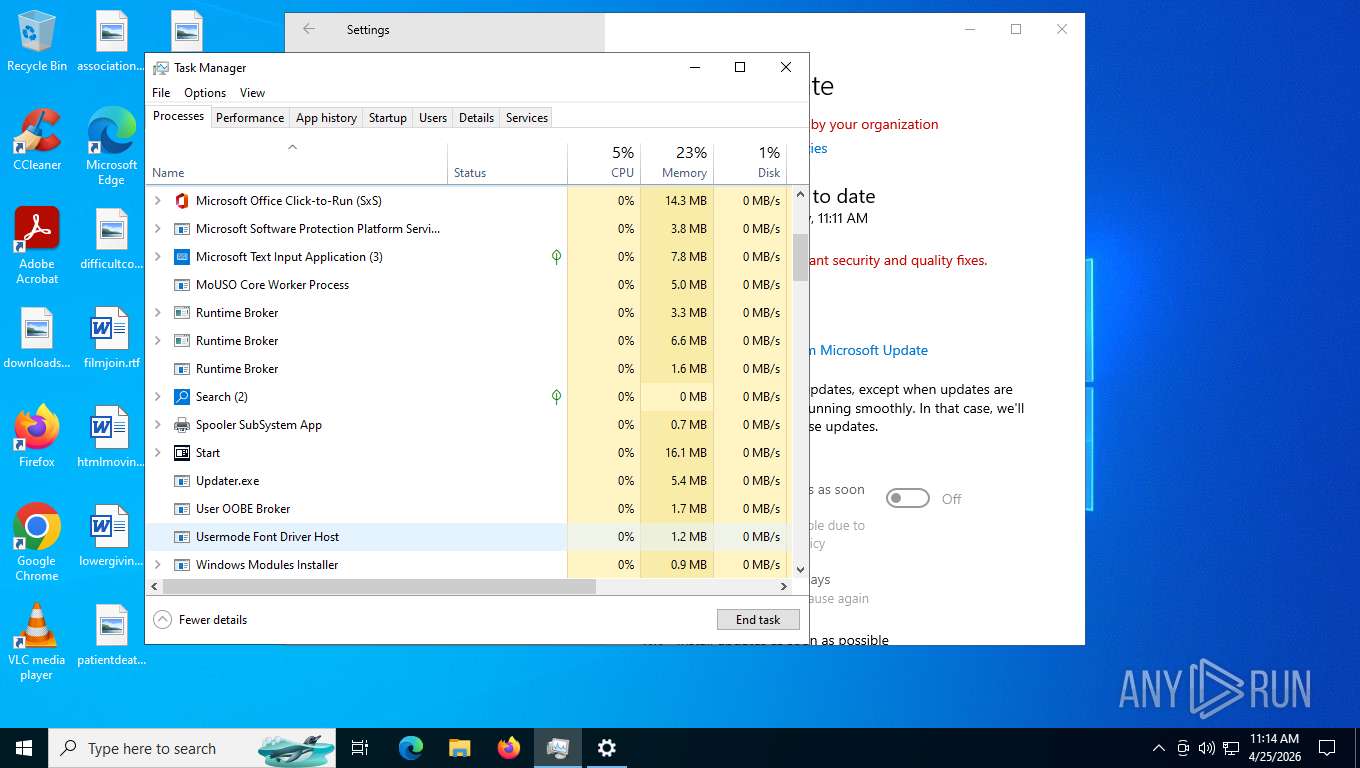The height and width of the screenshot is (768, 1360).
Task: Select the Google Chrome desktop shortcut
Action: click(37, 543)
